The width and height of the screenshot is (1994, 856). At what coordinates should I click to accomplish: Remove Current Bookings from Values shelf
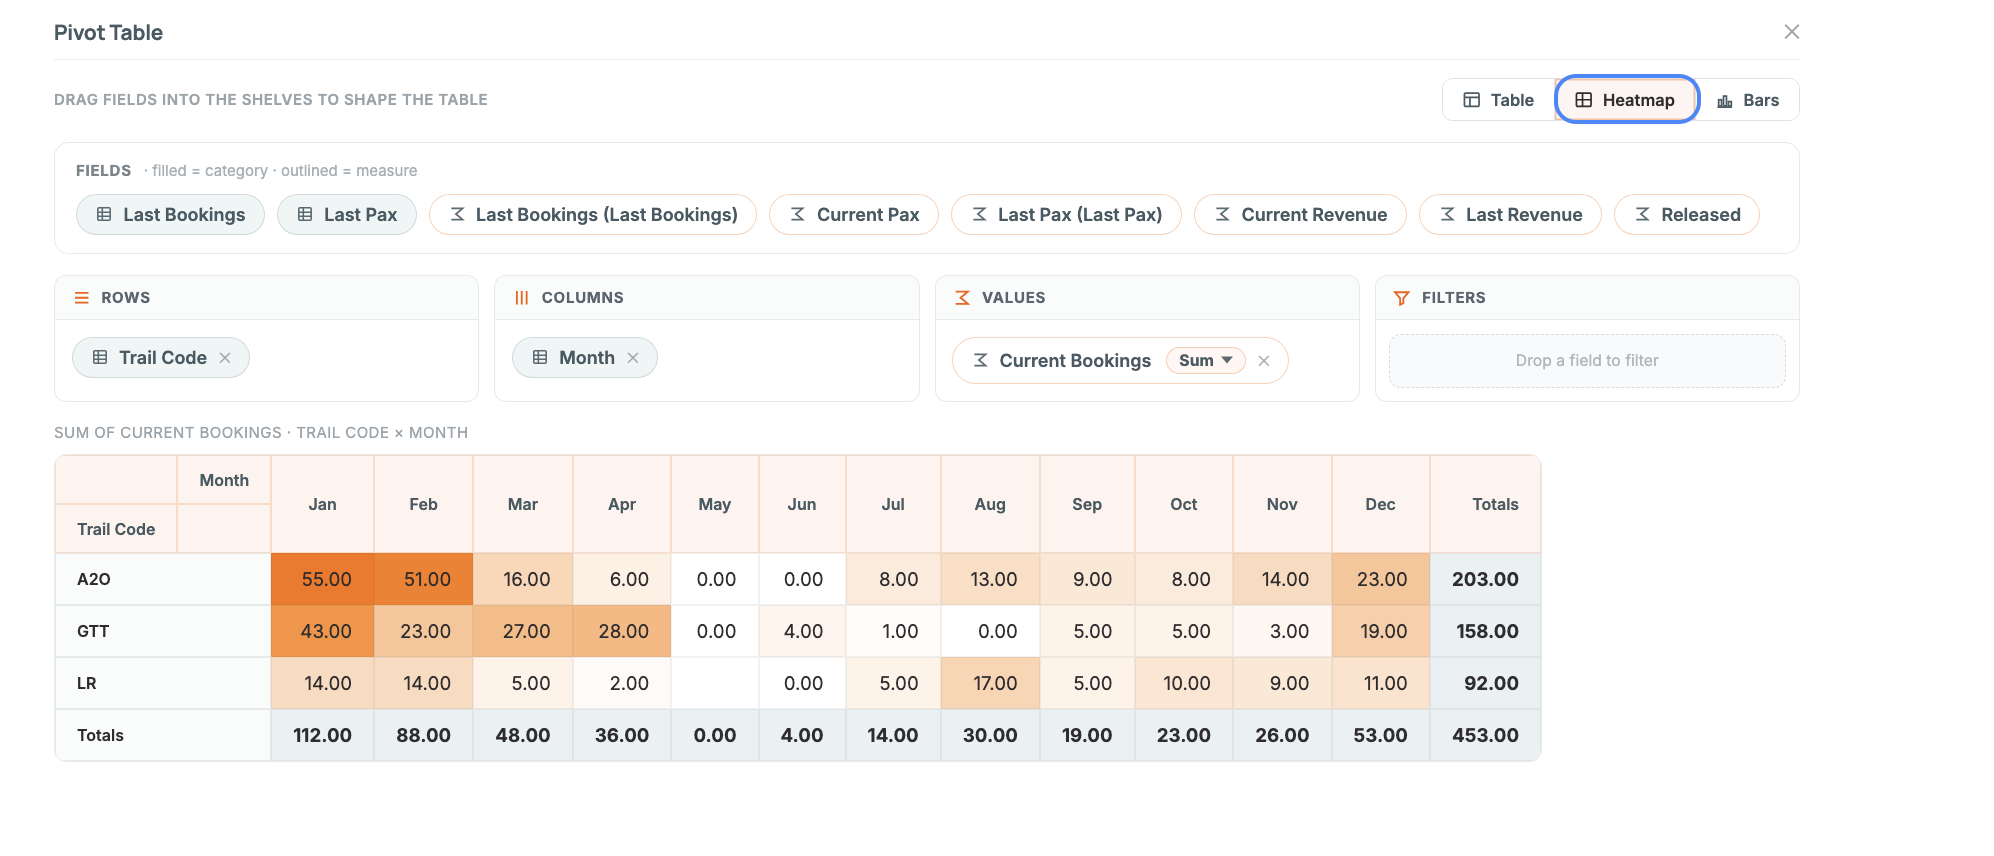(x=1264, y=361)
